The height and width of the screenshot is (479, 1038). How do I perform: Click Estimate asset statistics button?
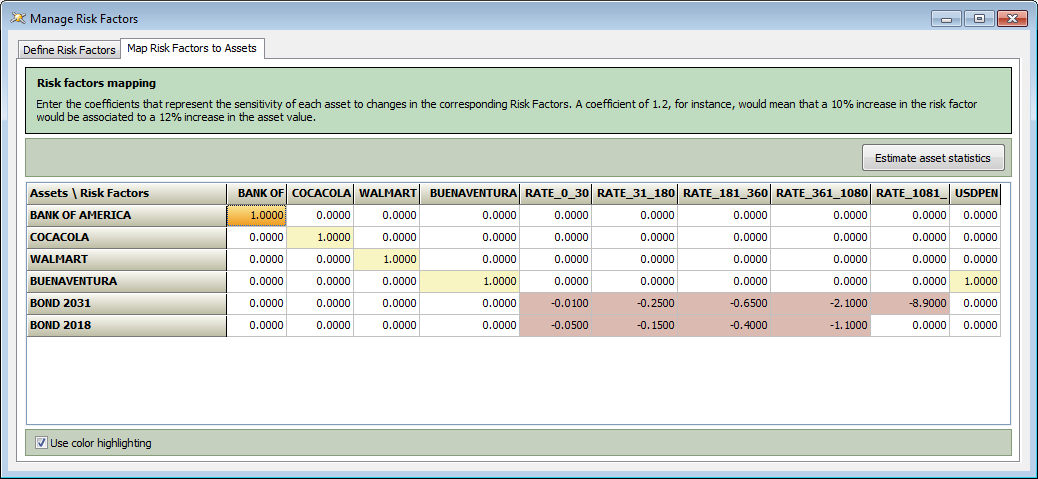click(933, 158)
